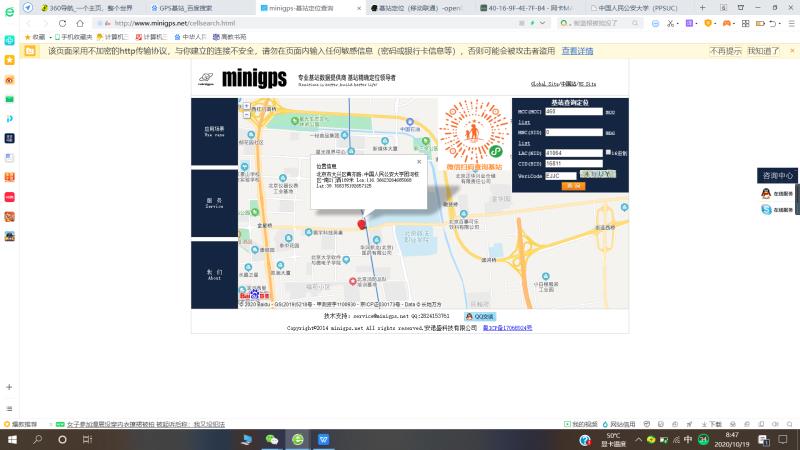Add a sidebar app with plus icon

pos(9,387)
